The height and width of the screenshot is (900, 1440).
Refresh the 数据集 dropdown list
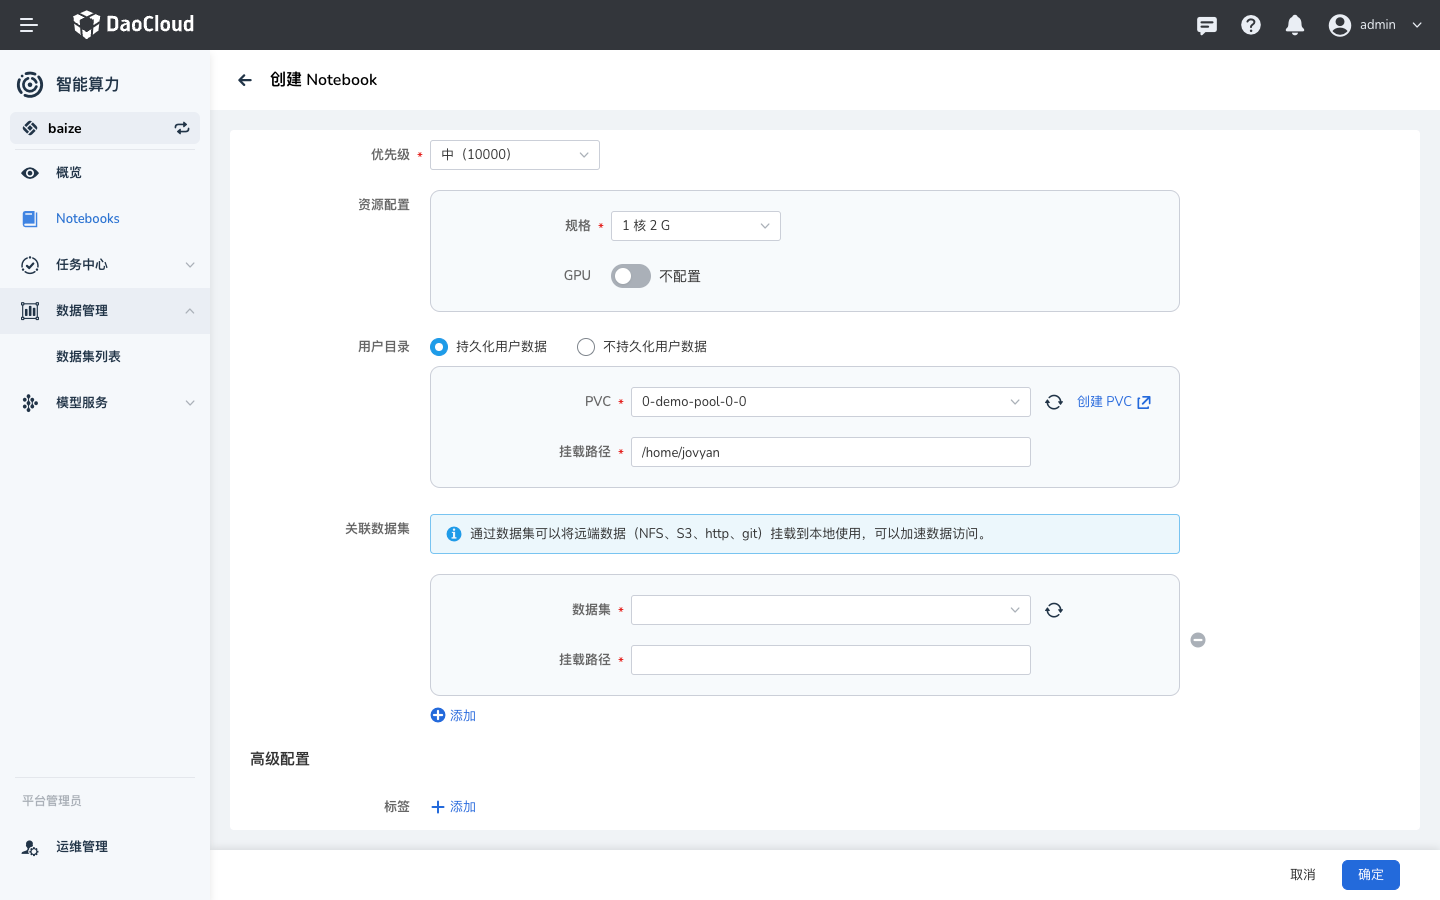click(x=1054, y=610)
